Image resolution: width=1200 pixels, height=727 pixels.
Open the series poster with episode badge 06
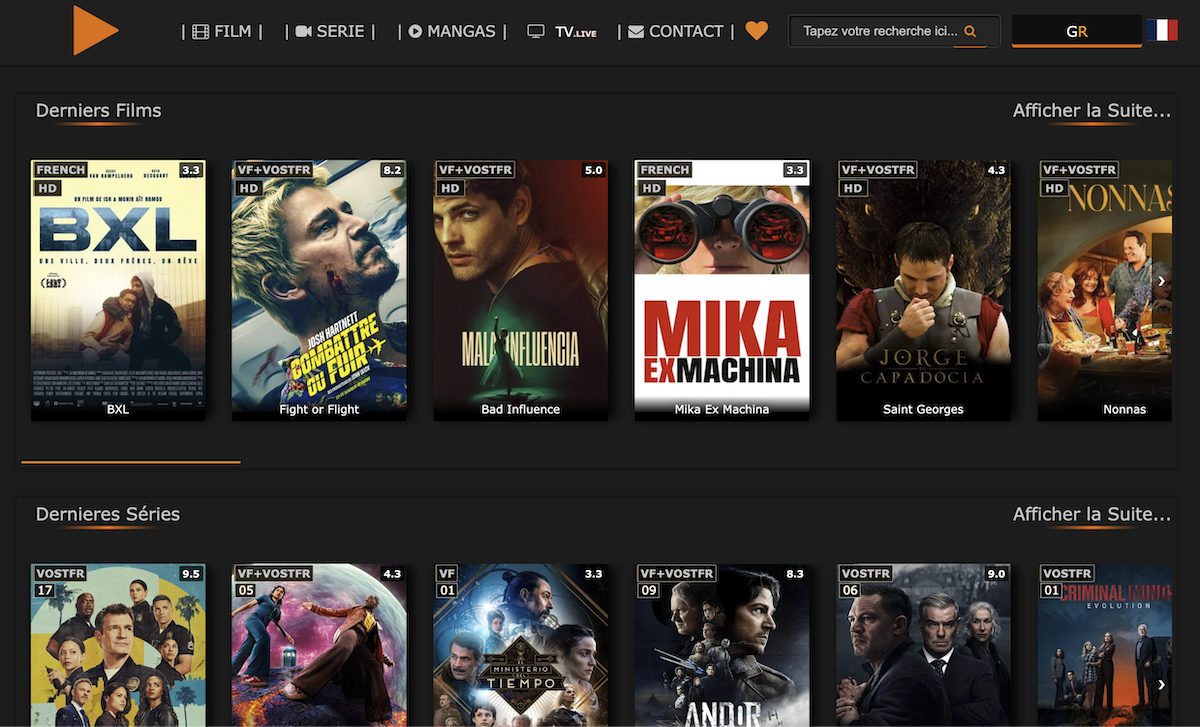pos(923,645)
